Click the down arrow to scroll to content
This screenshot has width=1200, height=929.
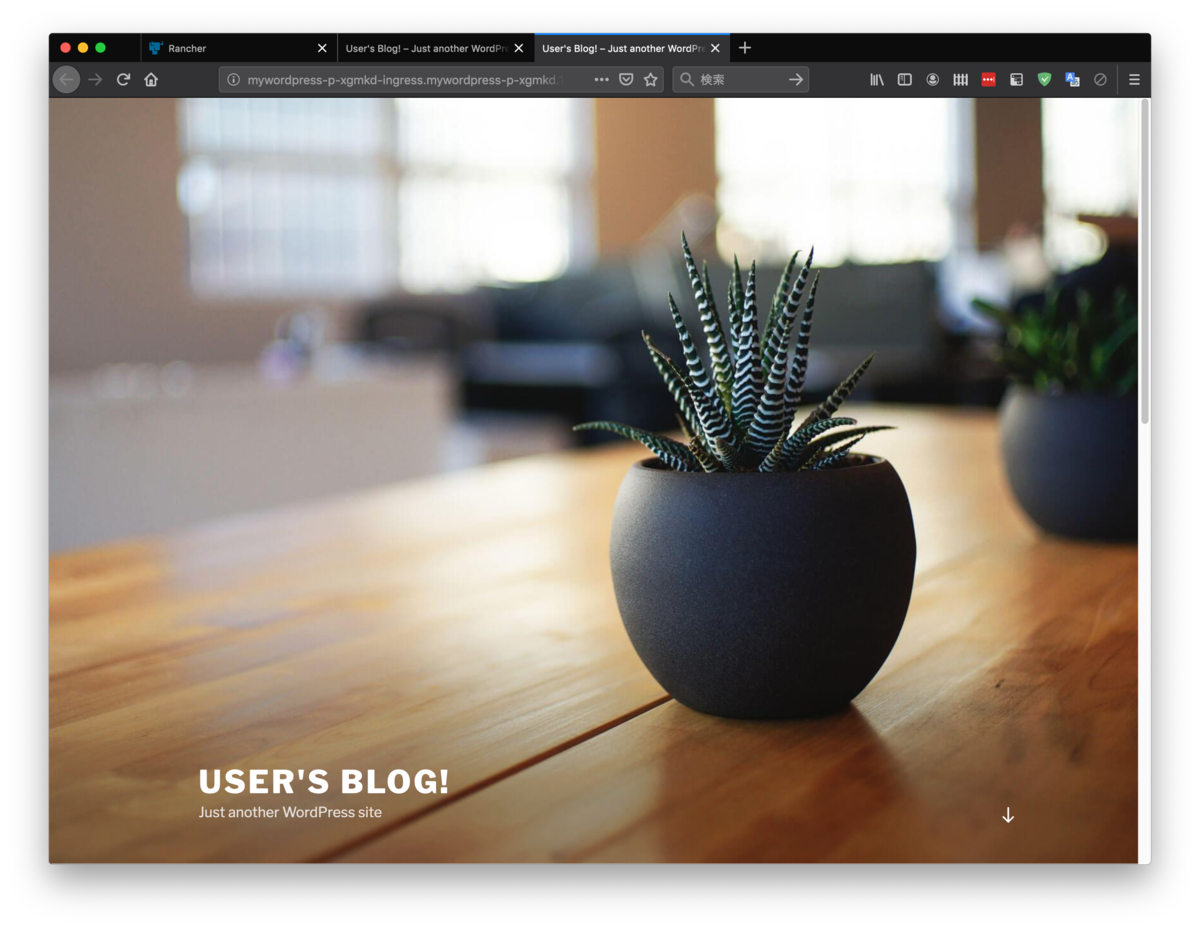[1008, 815]
